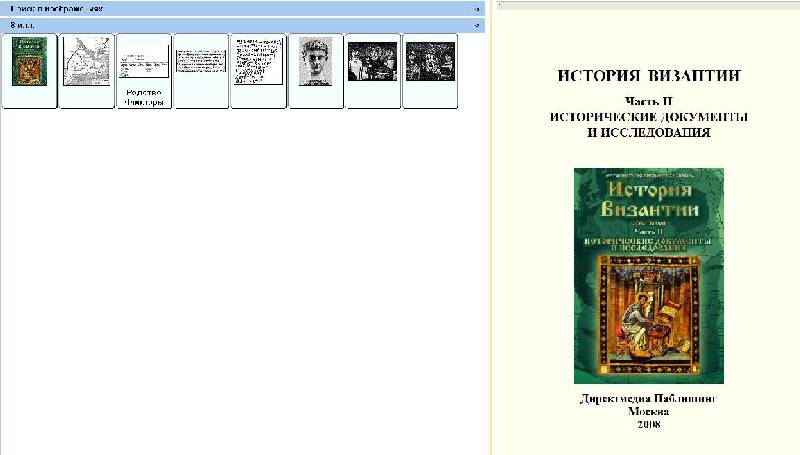Collapse the illustrations panel chevron
This screenshot has height=455, width=800.
coord(477,25)
